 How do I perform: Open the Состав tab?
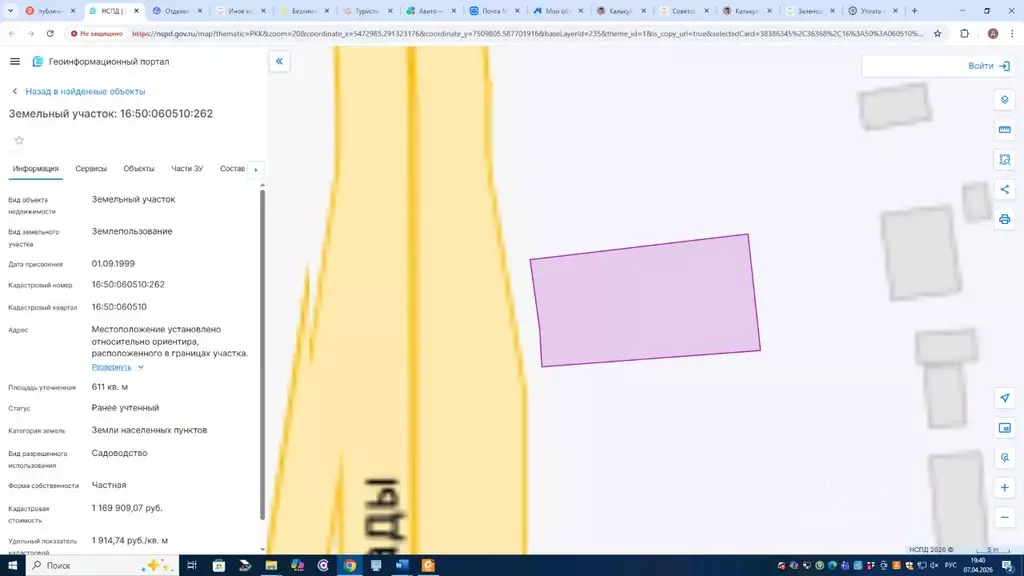tap(232, 168)
